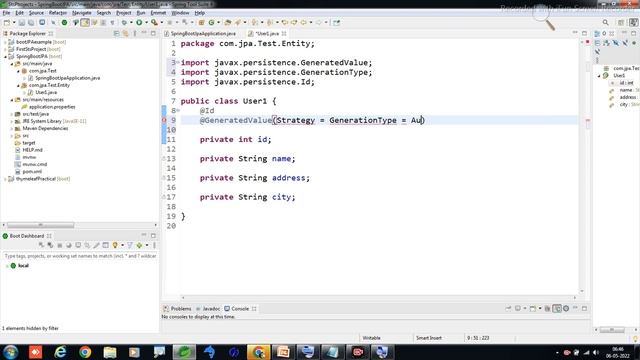This screenshot has width=640, height=360.
Task: Open the File menu
Action: point(6,13)
